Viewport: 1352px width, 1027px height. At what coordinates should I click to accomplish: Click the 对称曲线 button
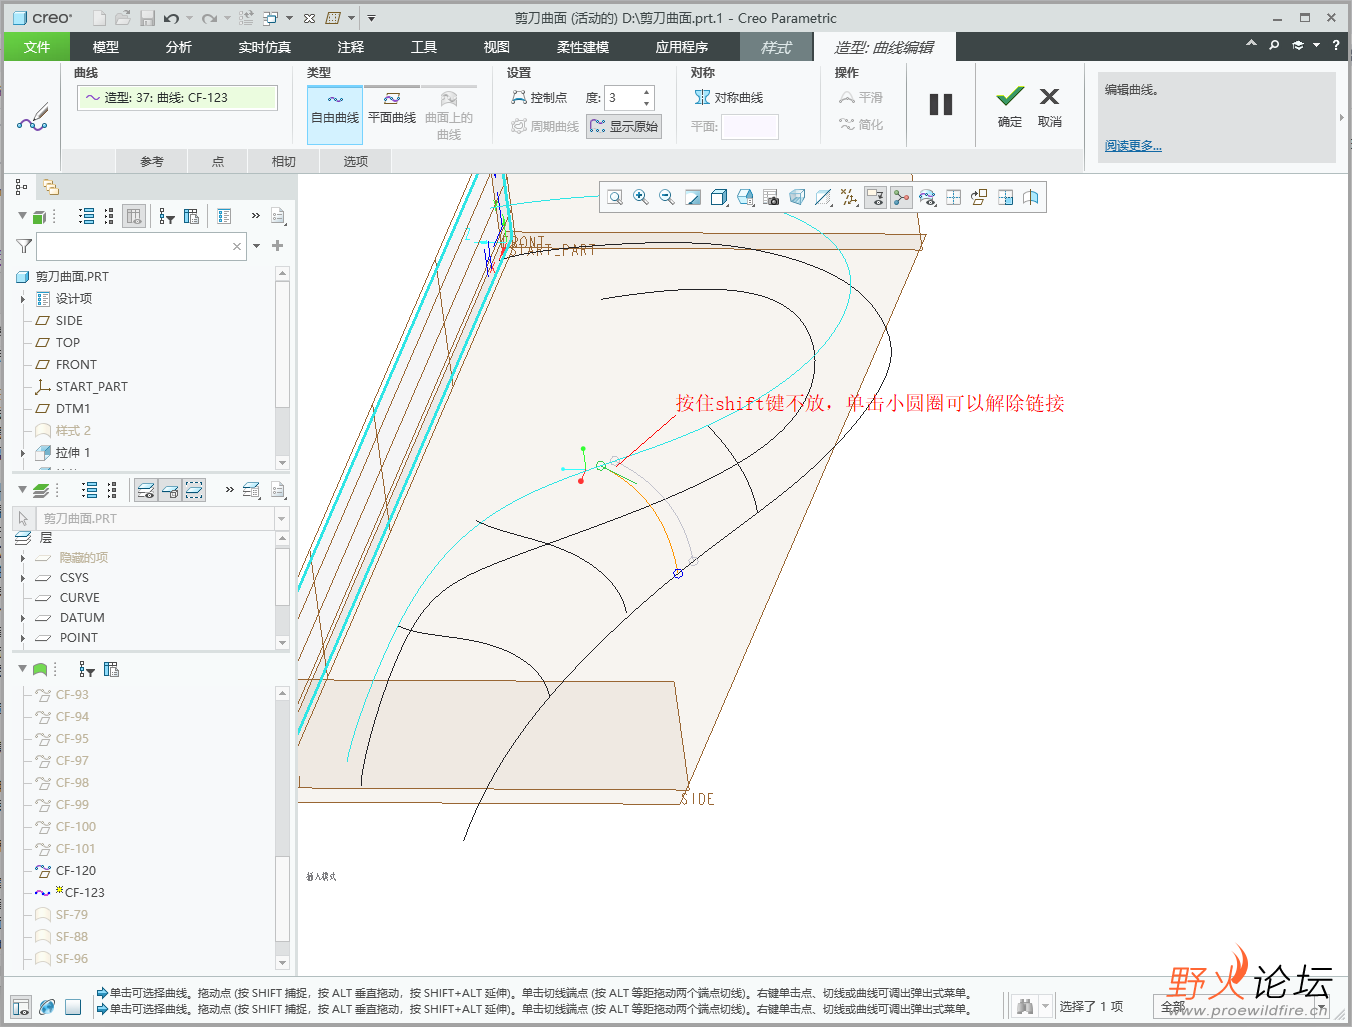pyautogui.click(x=729, y=97)
